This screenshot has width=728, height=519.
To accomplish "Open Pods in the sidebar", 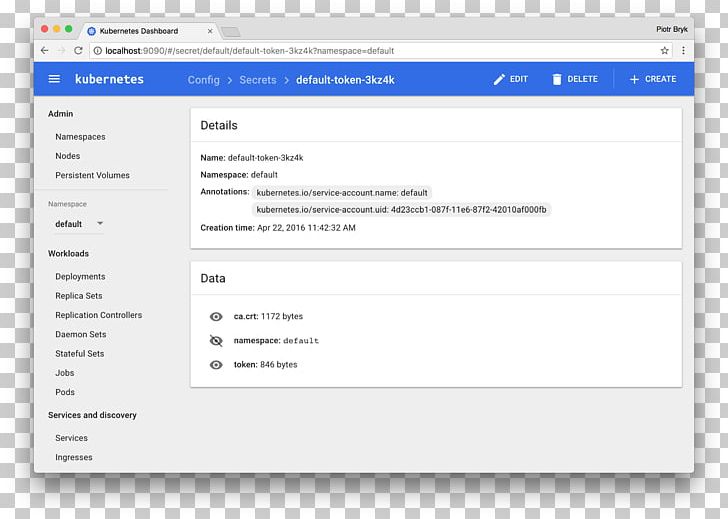I will (x=65, y=392).
